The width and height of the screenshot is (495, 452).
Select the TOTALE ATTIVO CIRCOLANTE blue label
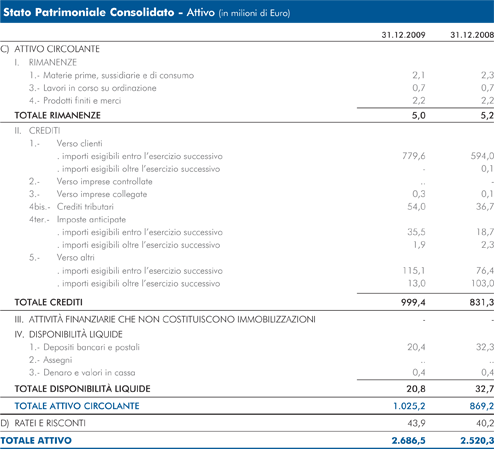click(77, 406)
